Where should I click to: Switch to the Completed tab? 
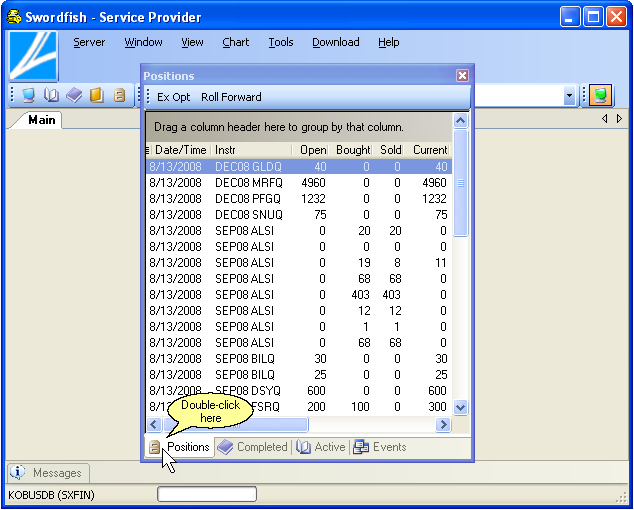pos(253,447)
